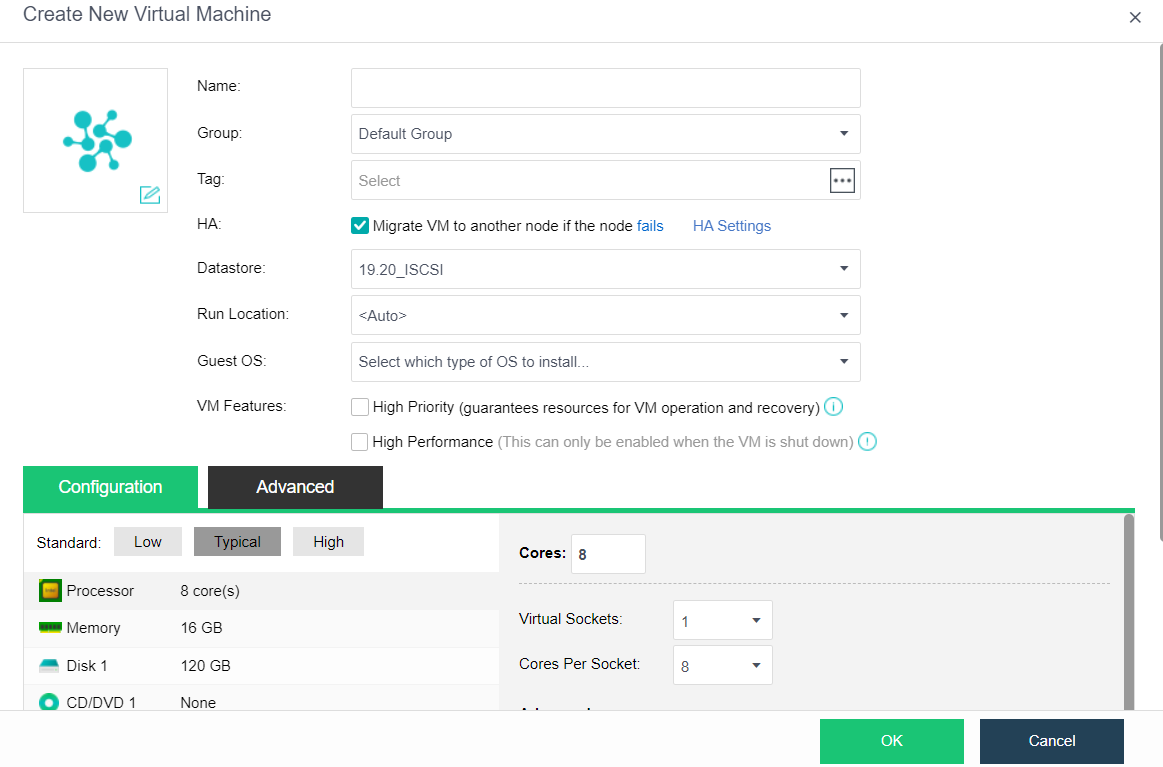The width and height of the screenshot is (1163, 767).
Task: Open the Datastore dropdown
Action: [605, 269]
